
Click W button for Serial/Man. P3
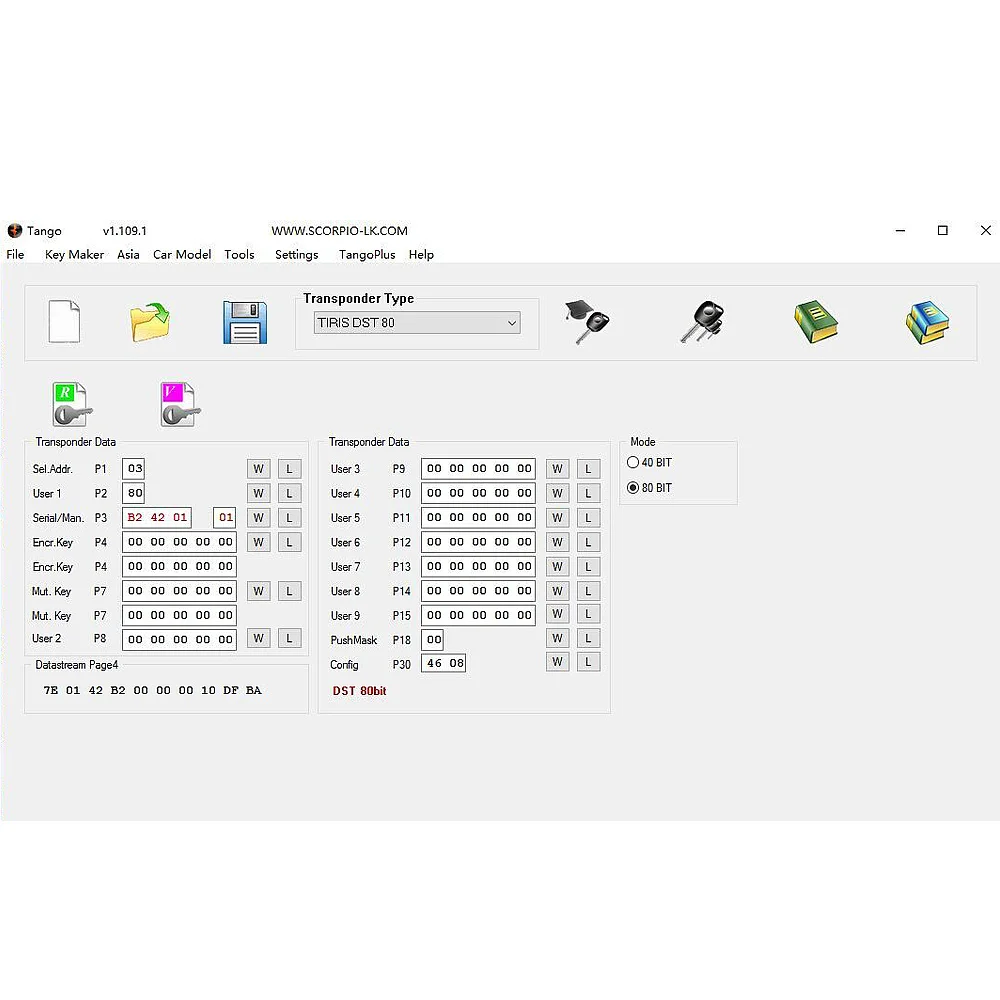click(258, 517)
